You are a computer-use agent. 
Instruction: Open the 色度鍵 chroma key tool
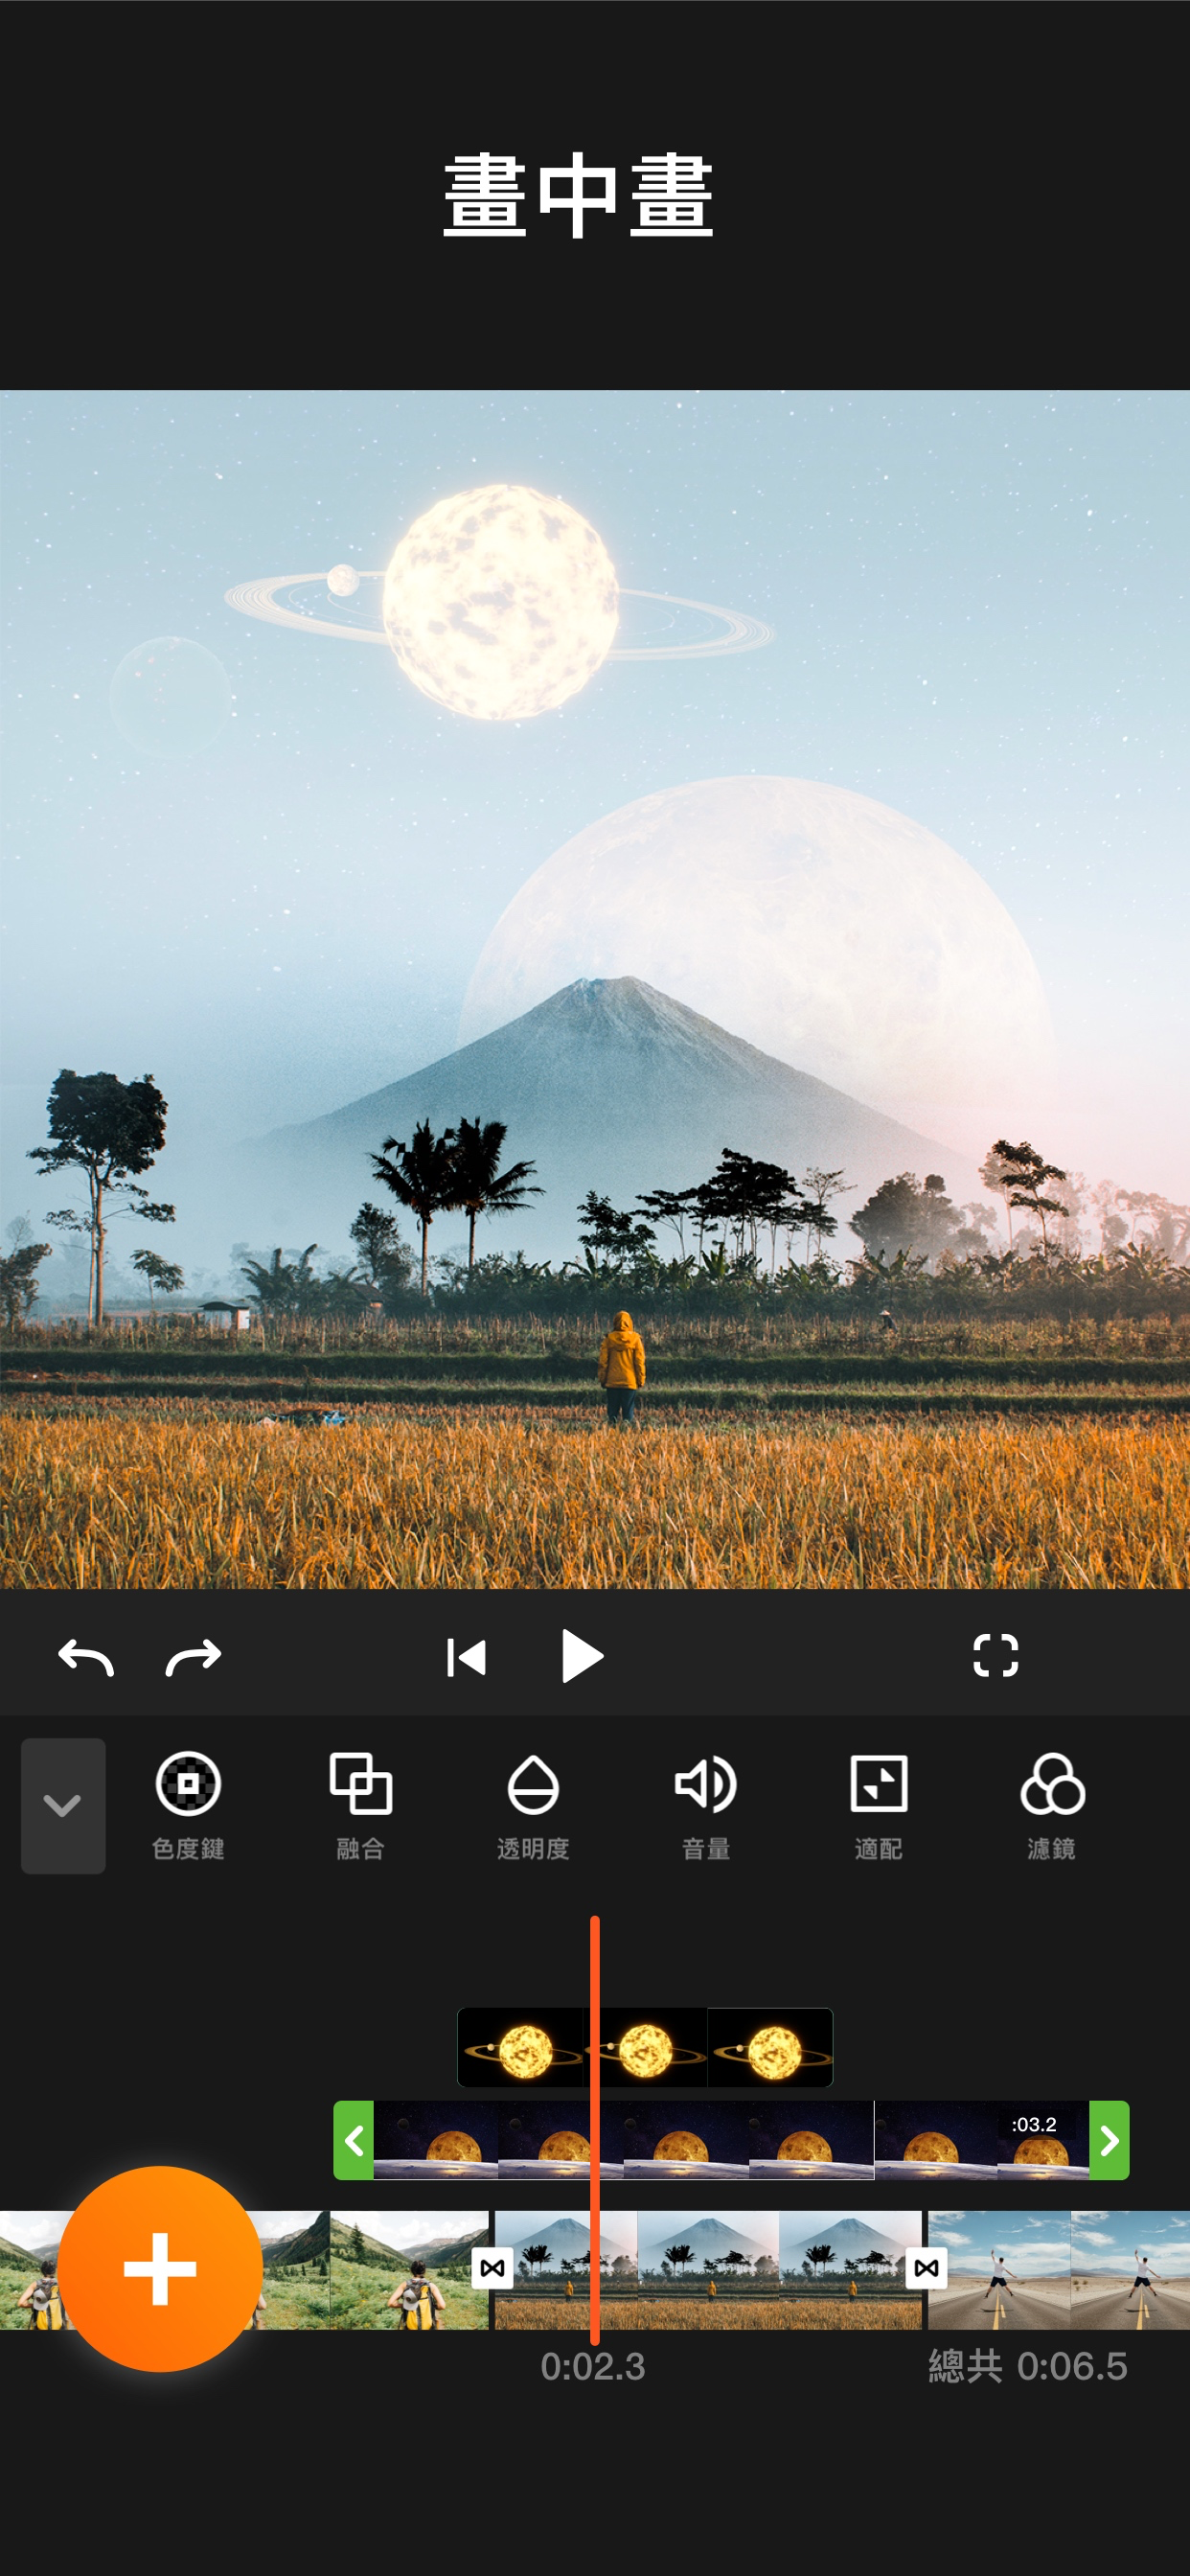[x=188, y=1806]
